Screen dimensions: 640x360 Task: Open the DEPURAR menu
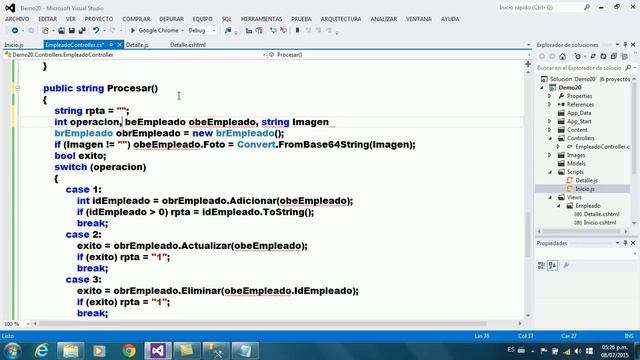[171, 19]
